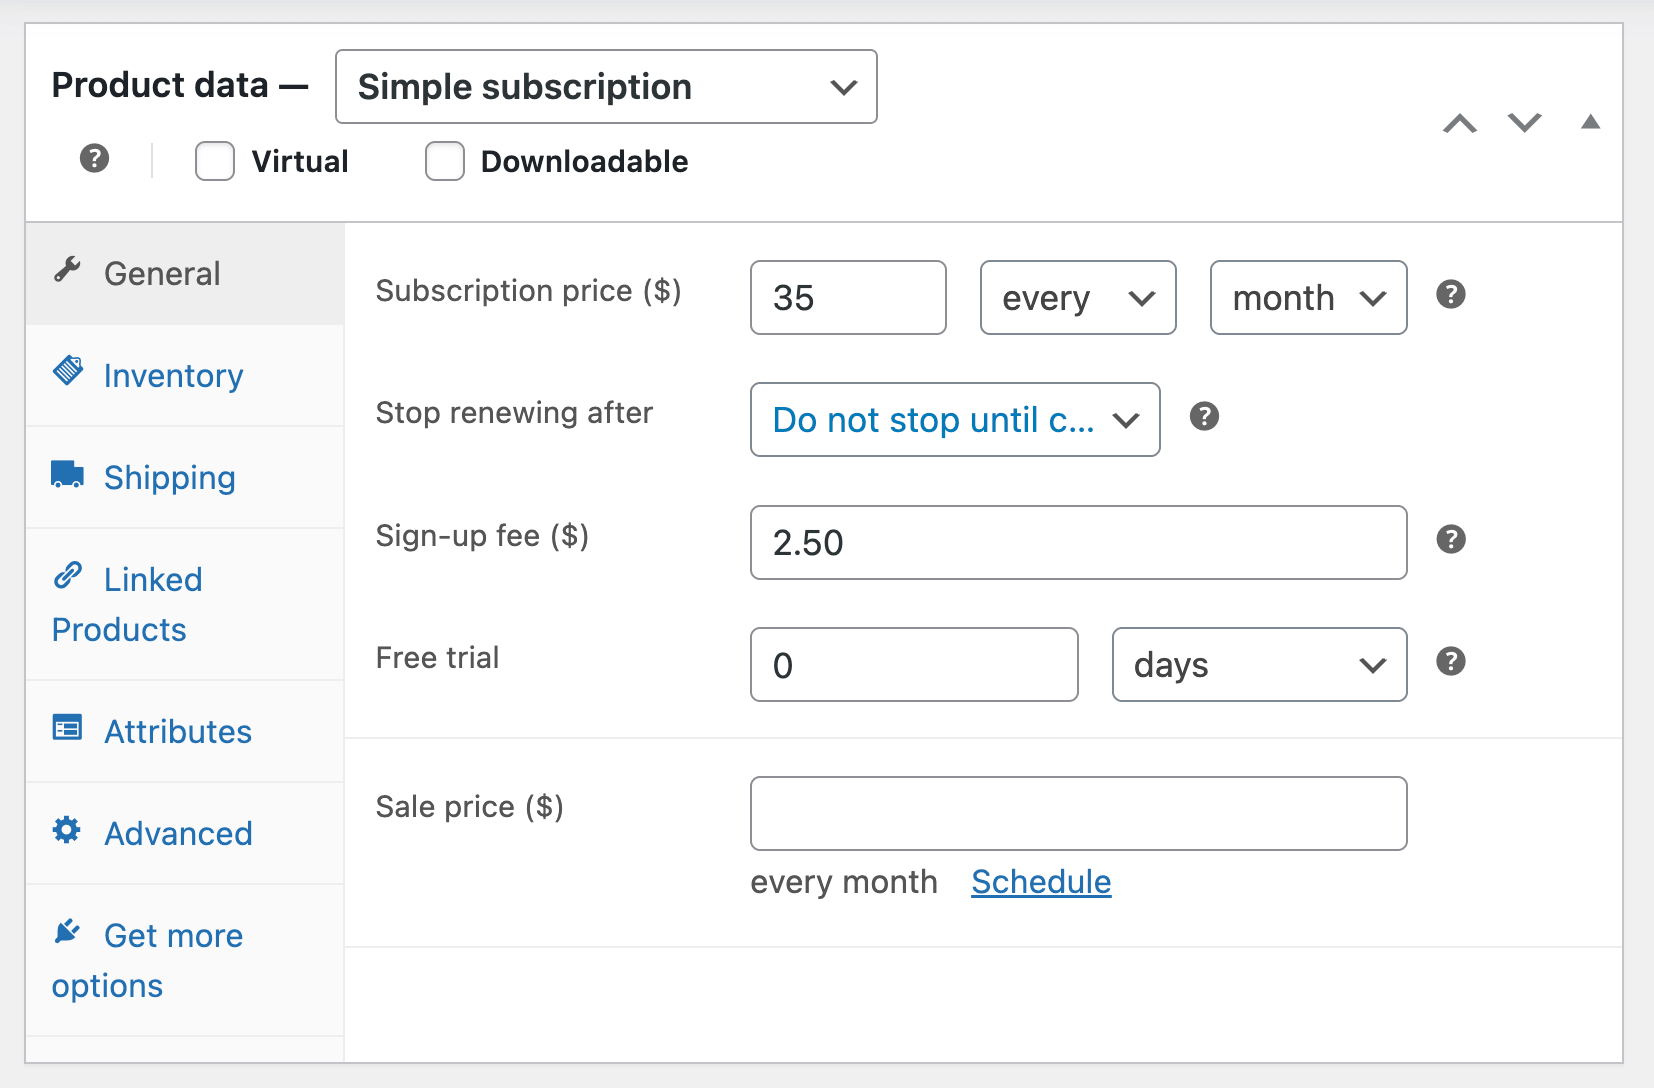Click the help icon beside Subscription price
Image resolution: width=1654 pixels, height=1088 pixels.
[1451, 295]
